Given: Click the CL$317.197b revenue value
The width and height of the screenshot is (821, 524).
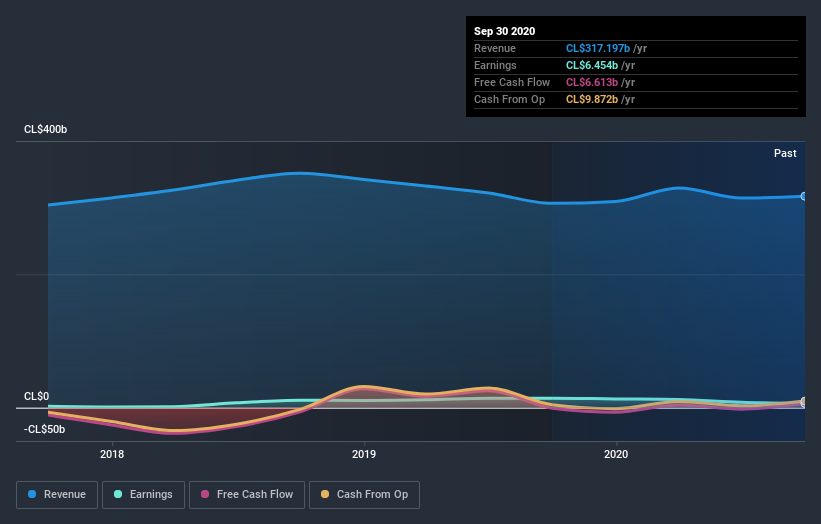Looking at the screenshot, I should pos(597,48).
